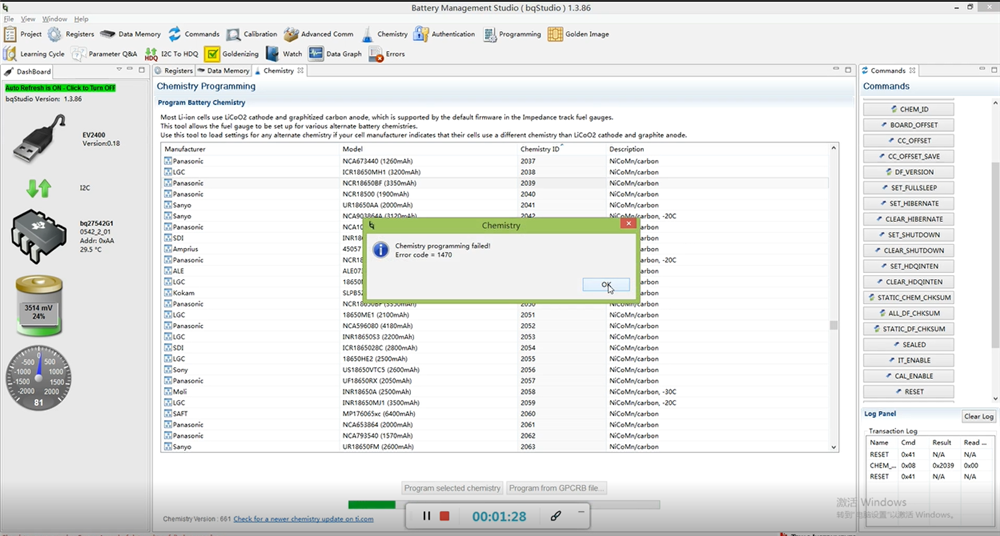1000x536 pixels.
Task: Click EV2400 USB adapter icon
Action: point(40,138)
